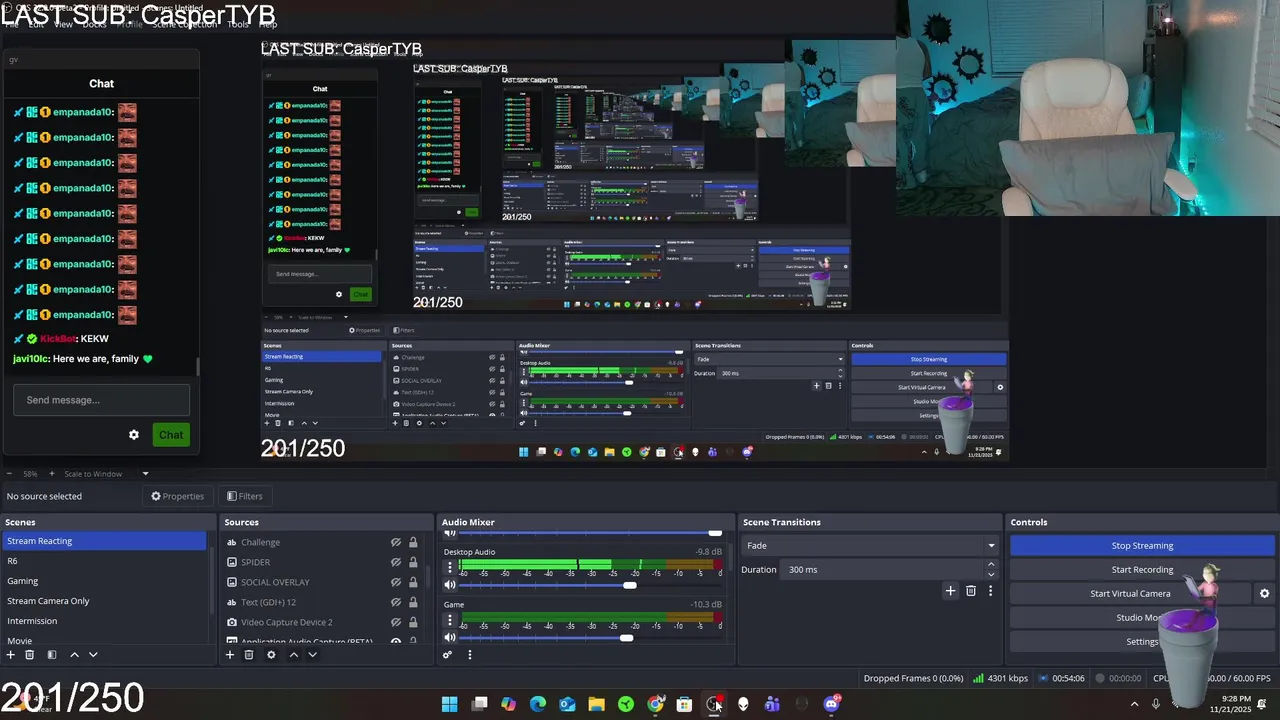This screenshot has width=1280, height=720.
Task: Move source down with Sources panel down arrow
Action: click(x=312, y=655)
